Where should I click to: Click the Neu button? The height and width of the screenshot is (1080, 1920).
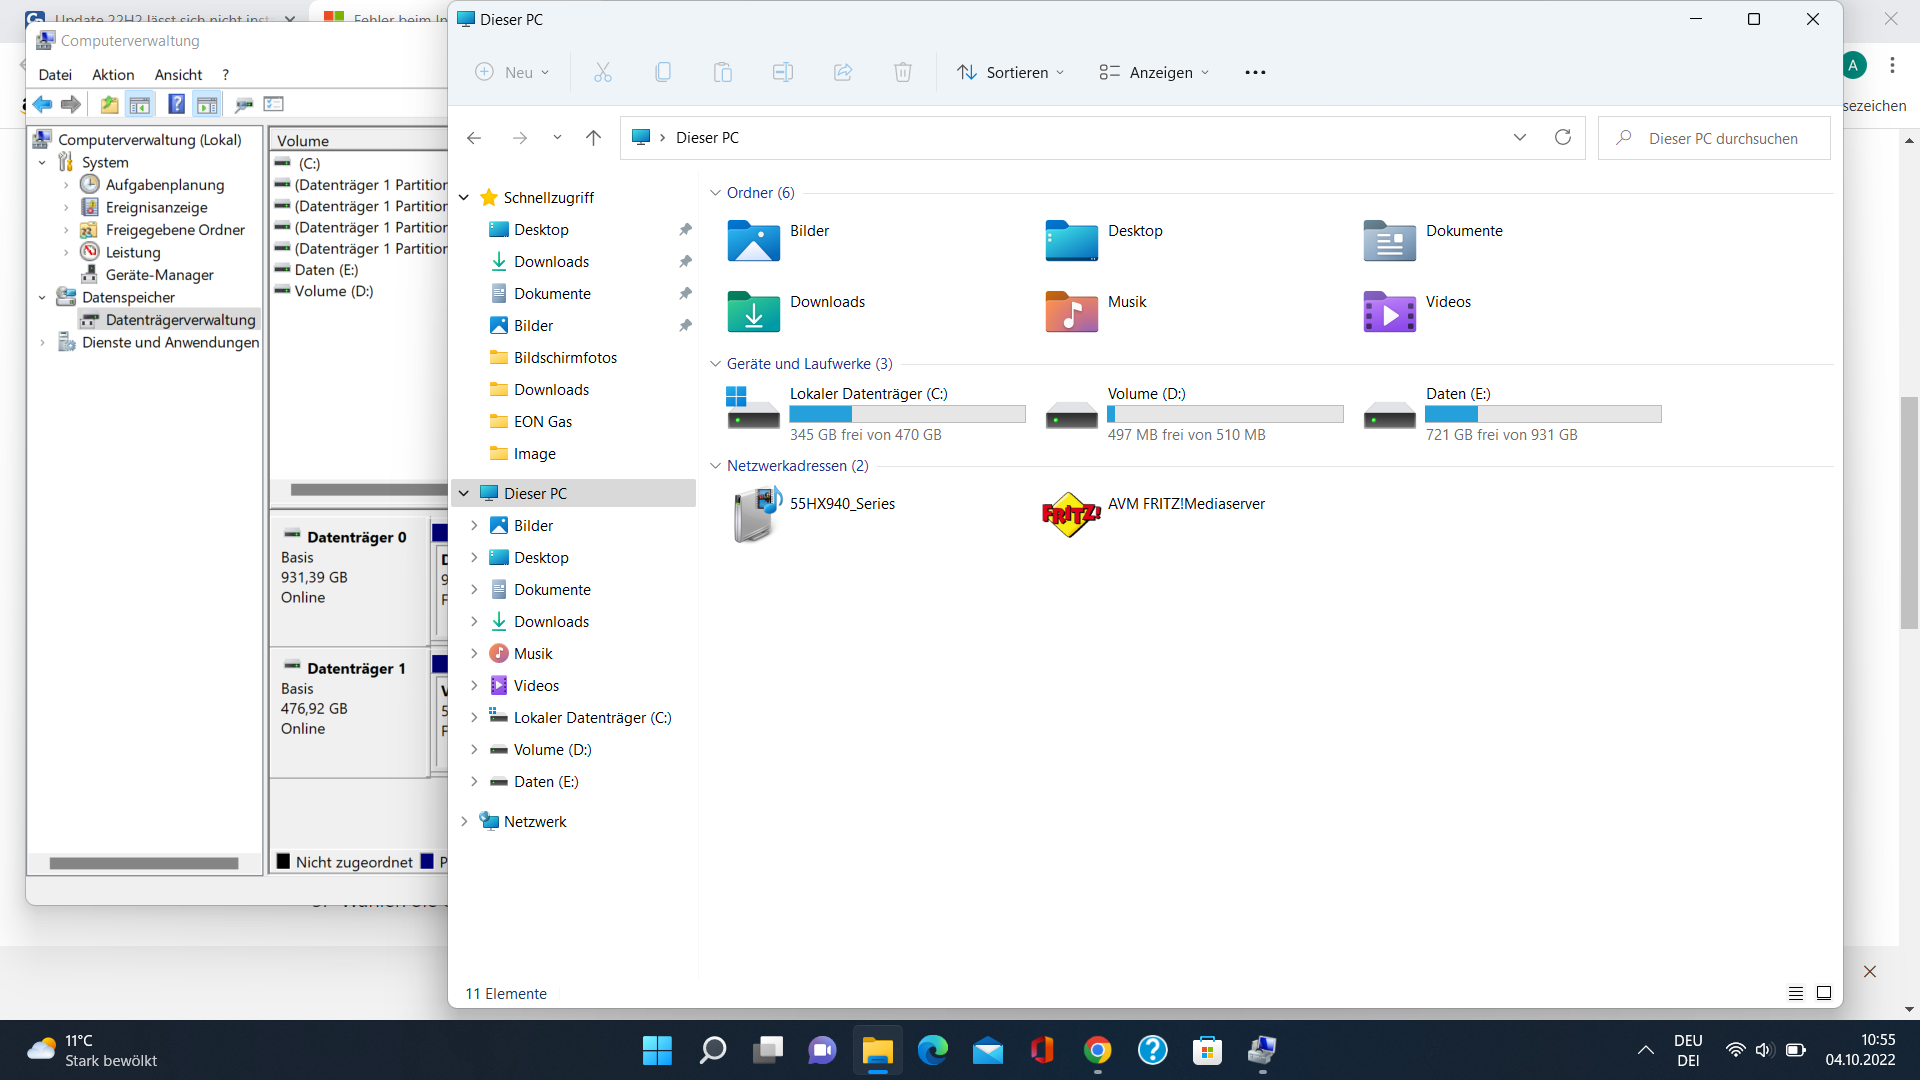pyautogui.click(x=512, y=72)
